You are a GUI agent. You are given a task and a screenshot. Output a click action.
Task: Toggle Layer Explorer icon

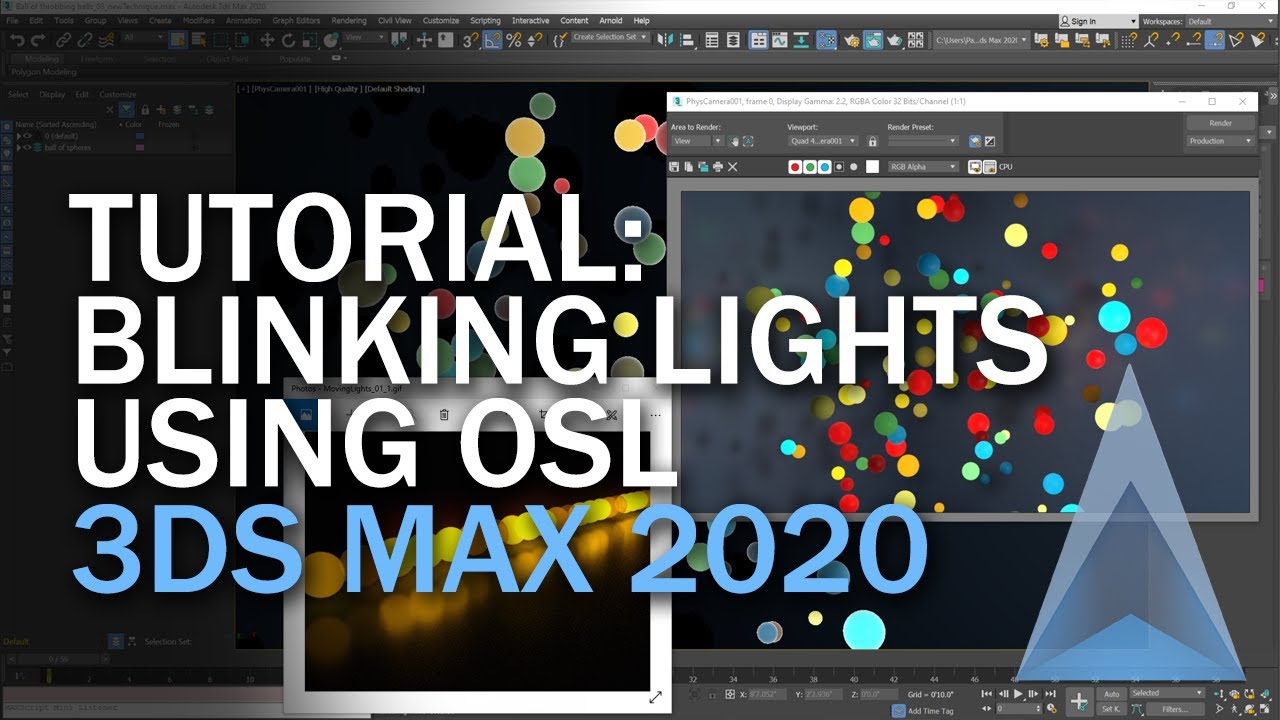pyautogui.click(x=734, y=40)
